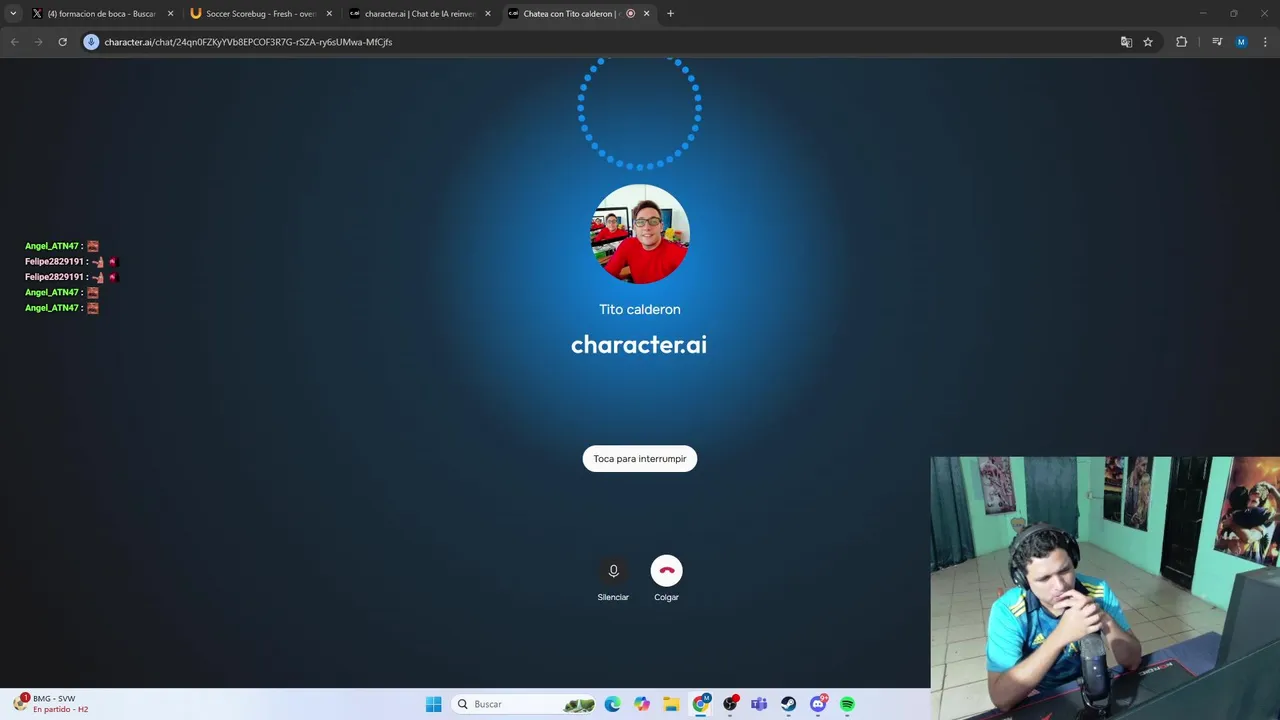Reload the character.ai page
Screen dimensions: 1280x720
pos(62,42)
